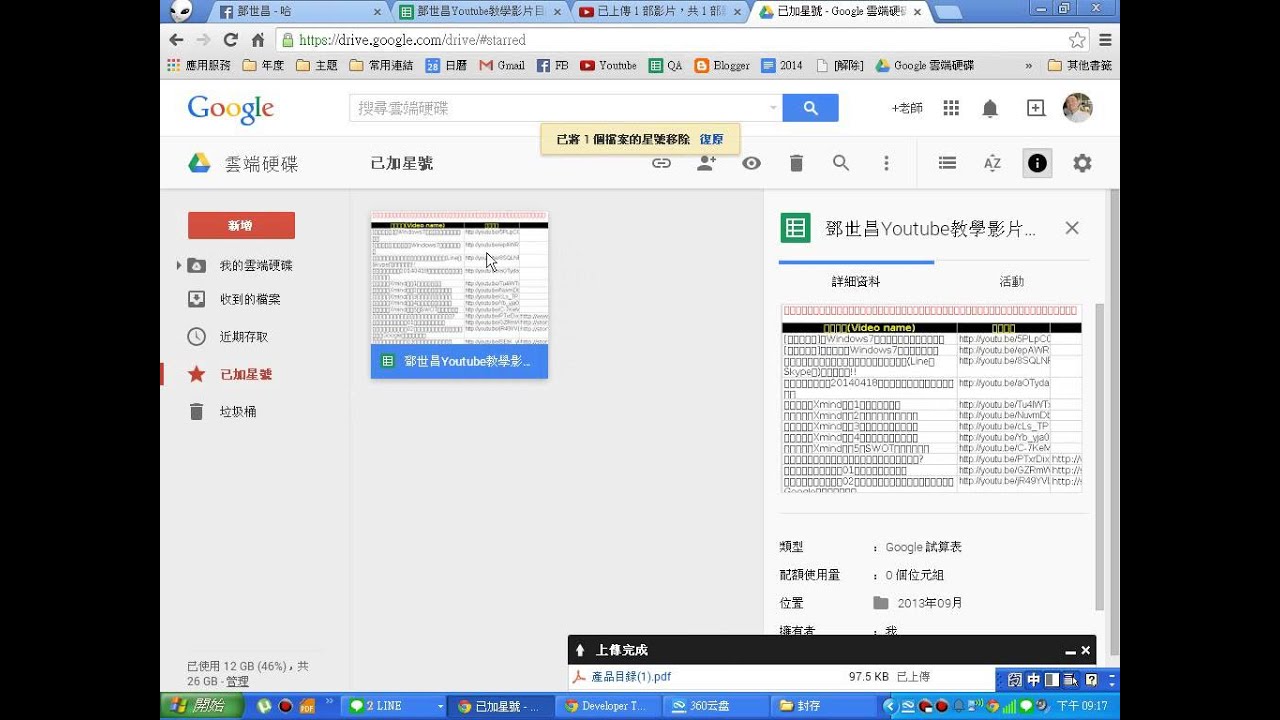Image resolution: width=1280 pixels, height=720 pixels.
Task: Click the Google logo
Action: pos(231,109)
